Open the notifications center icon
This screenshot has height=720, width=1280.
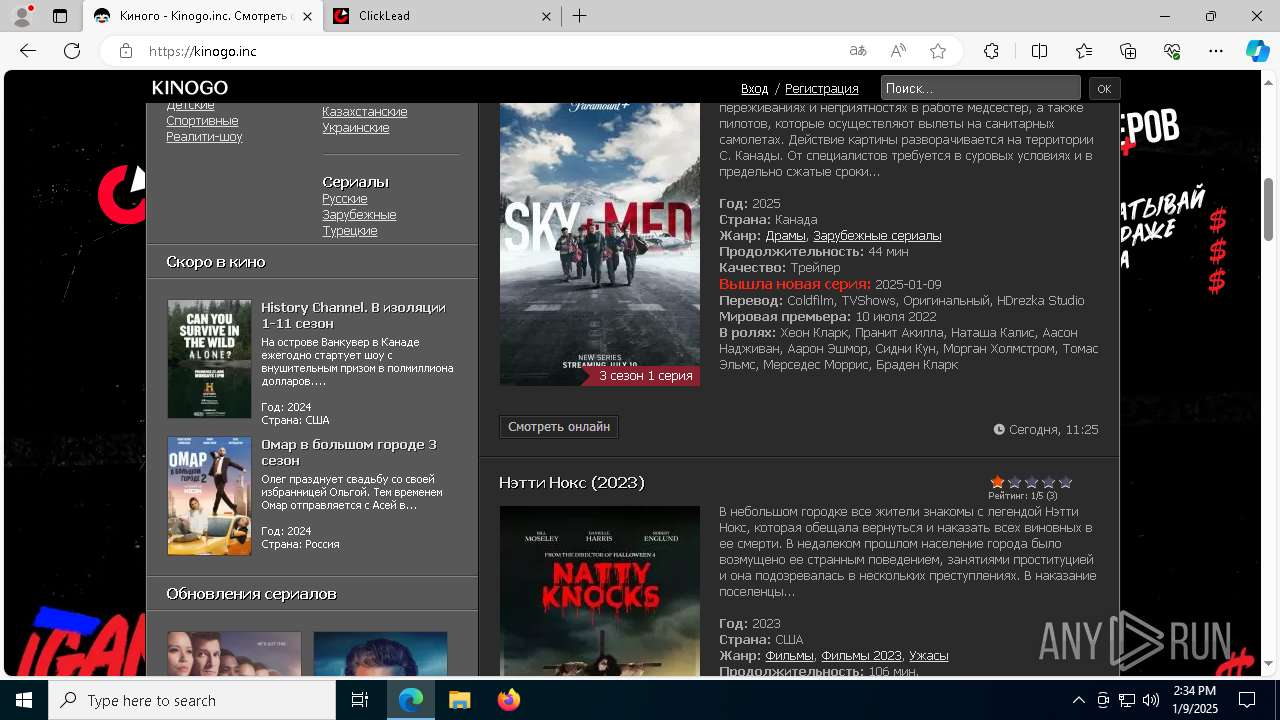coord(1247,700)
